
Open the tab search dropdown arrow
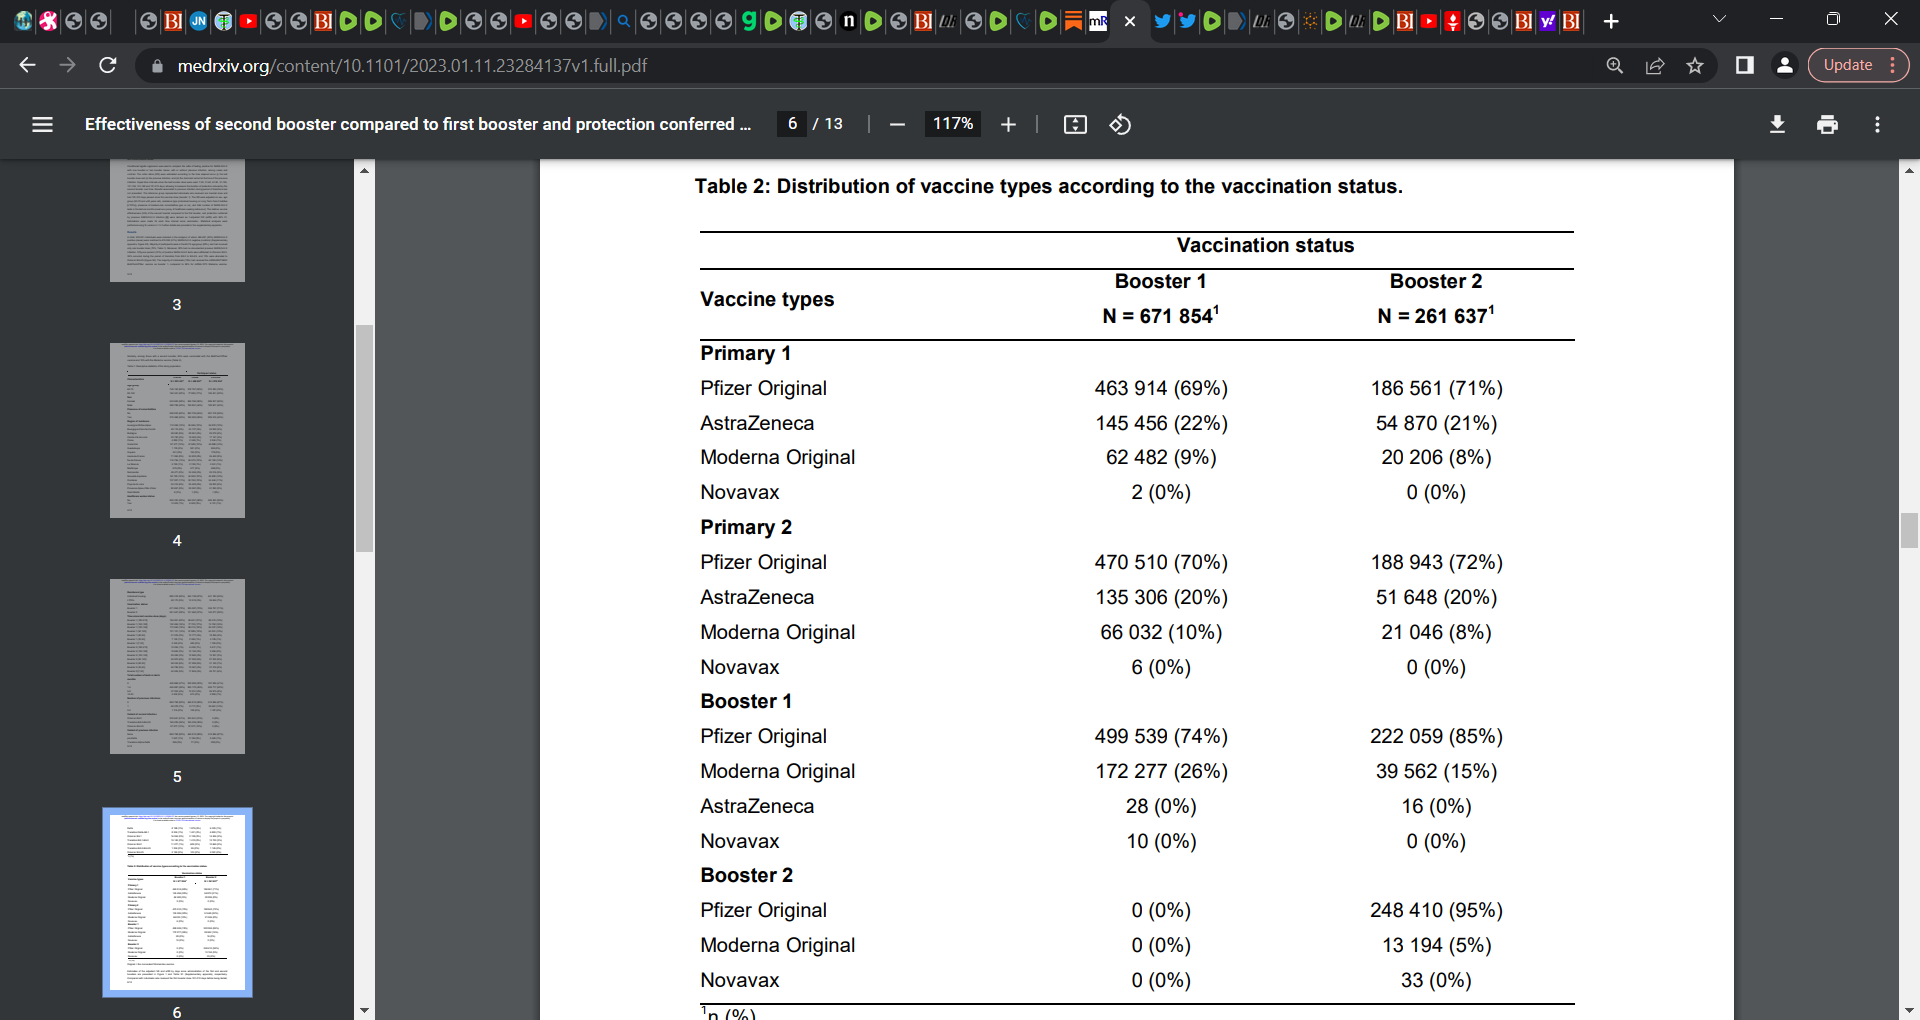1719,19
